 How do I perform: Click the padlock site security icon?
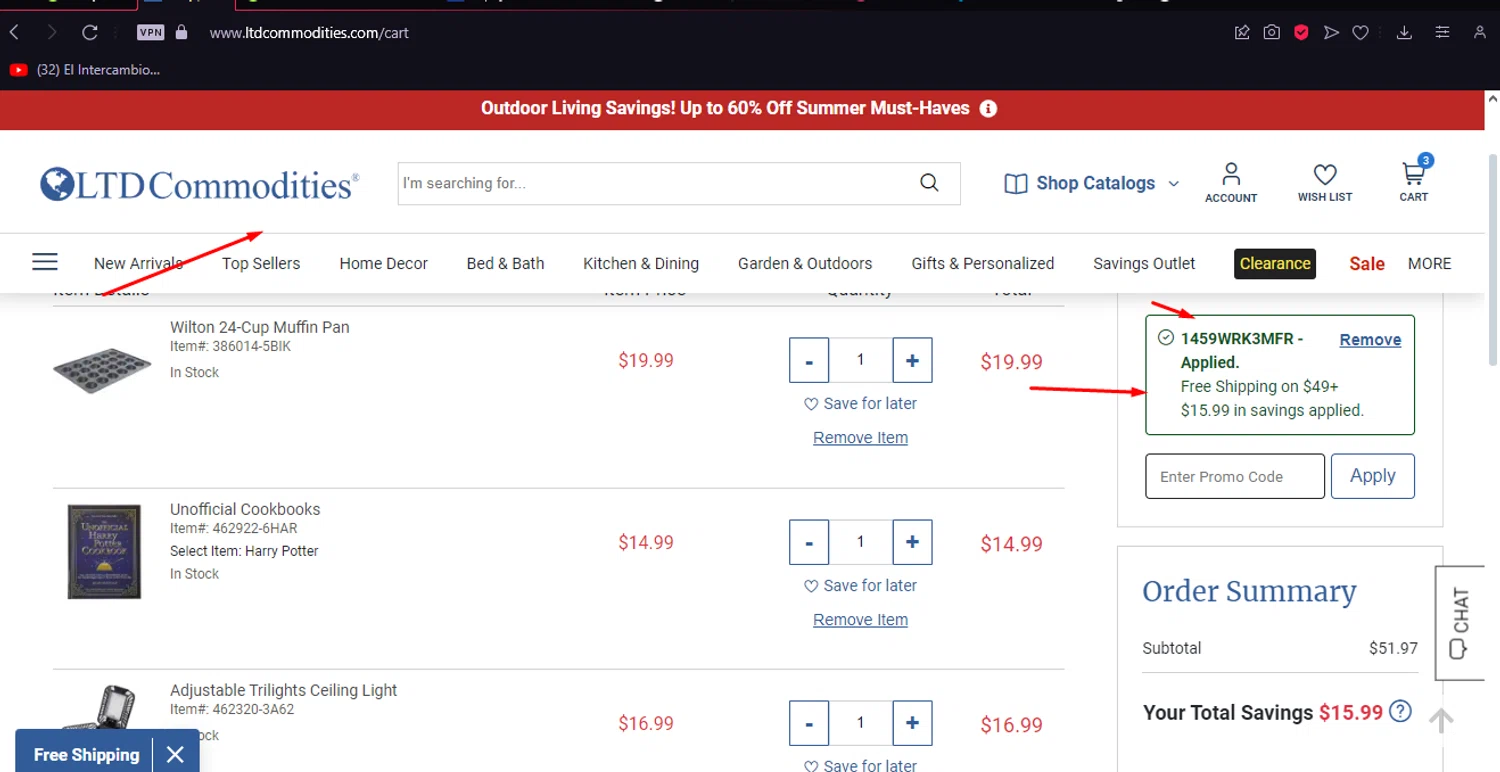pos(181,32)
